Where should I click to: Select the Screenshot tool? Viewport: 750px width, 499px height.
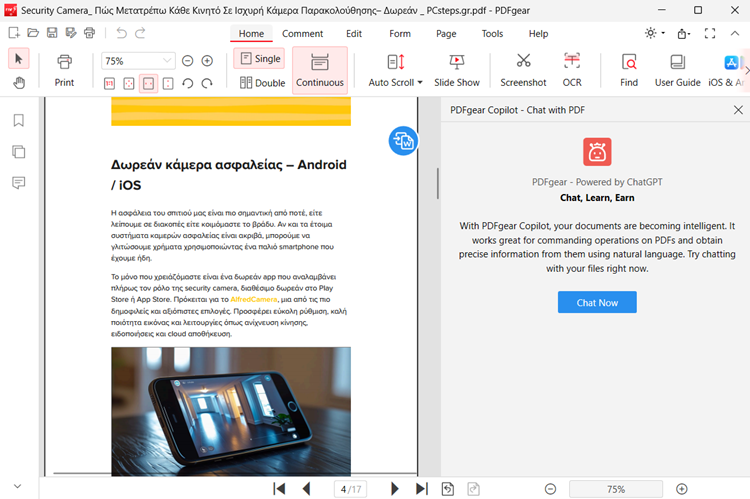[523, 70]
